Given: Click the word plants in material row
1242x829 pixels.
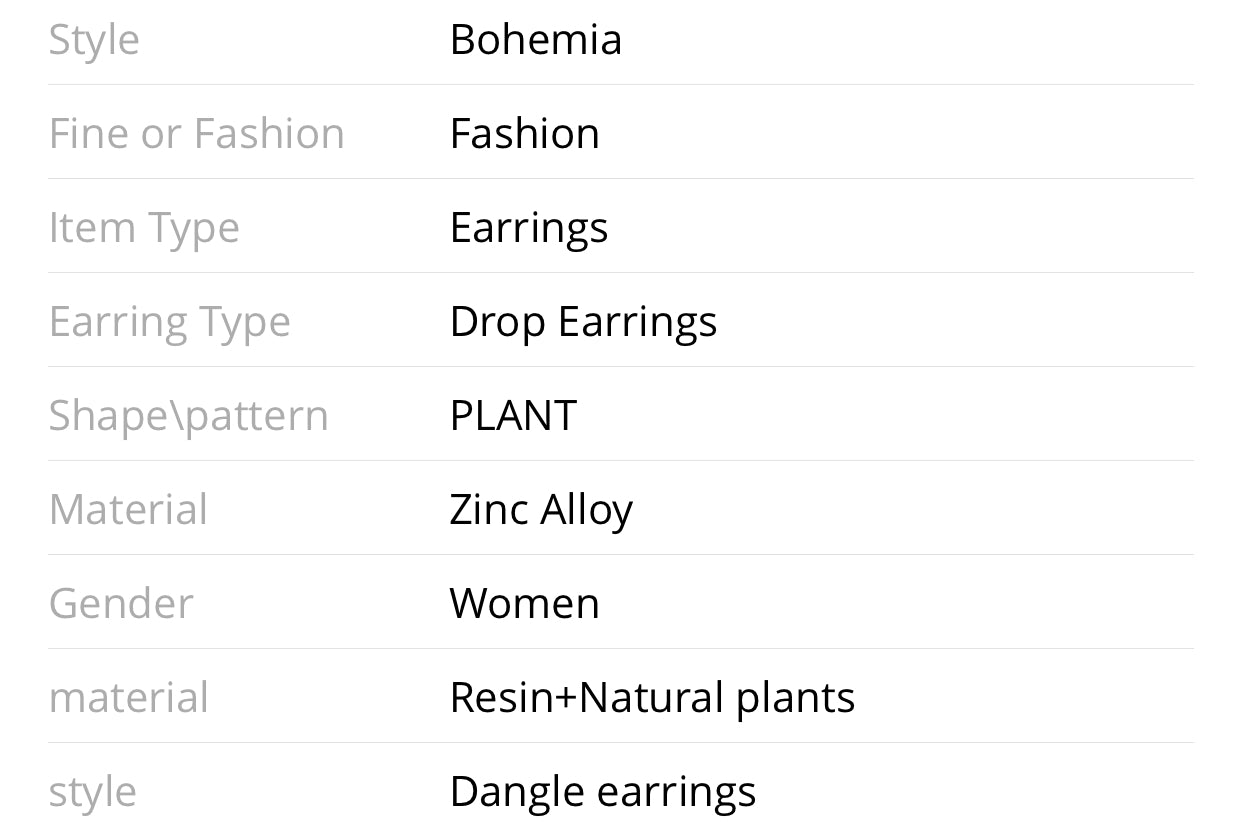Looking at the screenshot, I should (796, 699).
